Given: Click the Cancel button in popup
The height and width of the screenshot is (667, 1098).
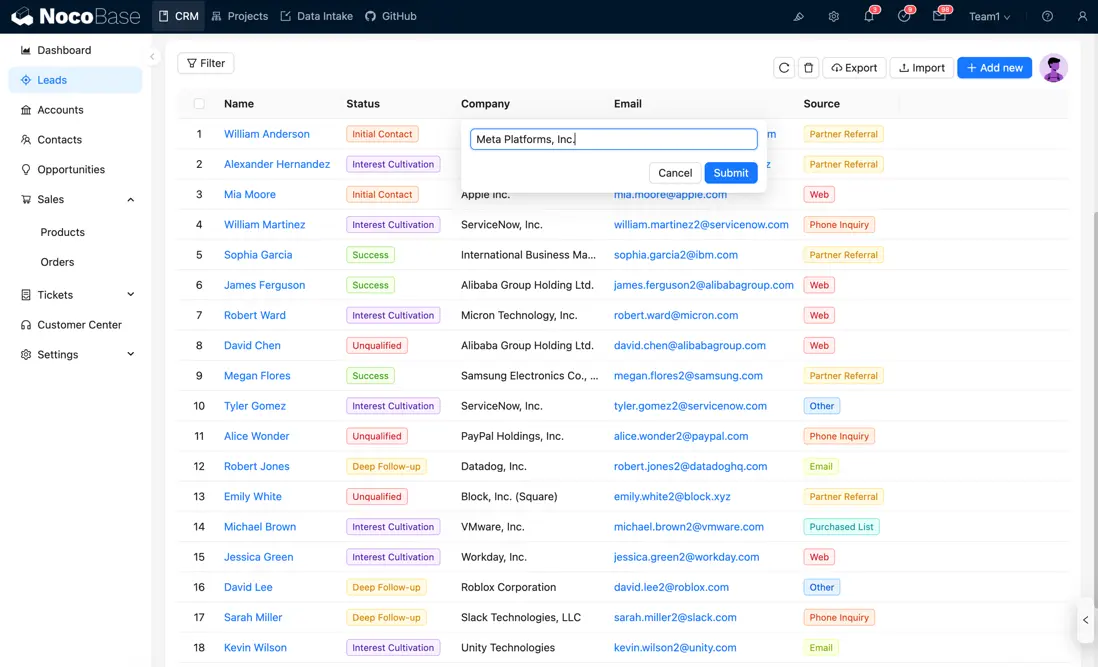Looking at the screenshot, I should 675,173.
